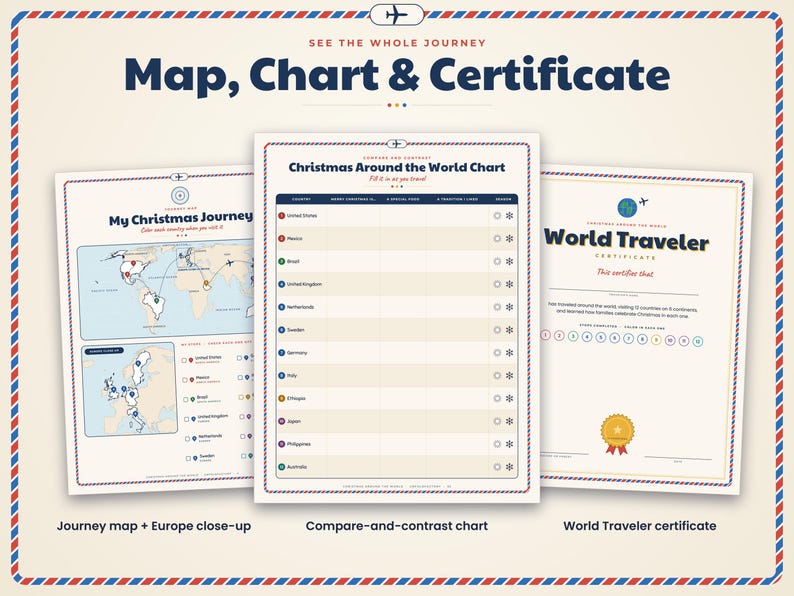Click the sun icon in United States row
This screenshot has width=794, height=596.
tap(497, 216)
